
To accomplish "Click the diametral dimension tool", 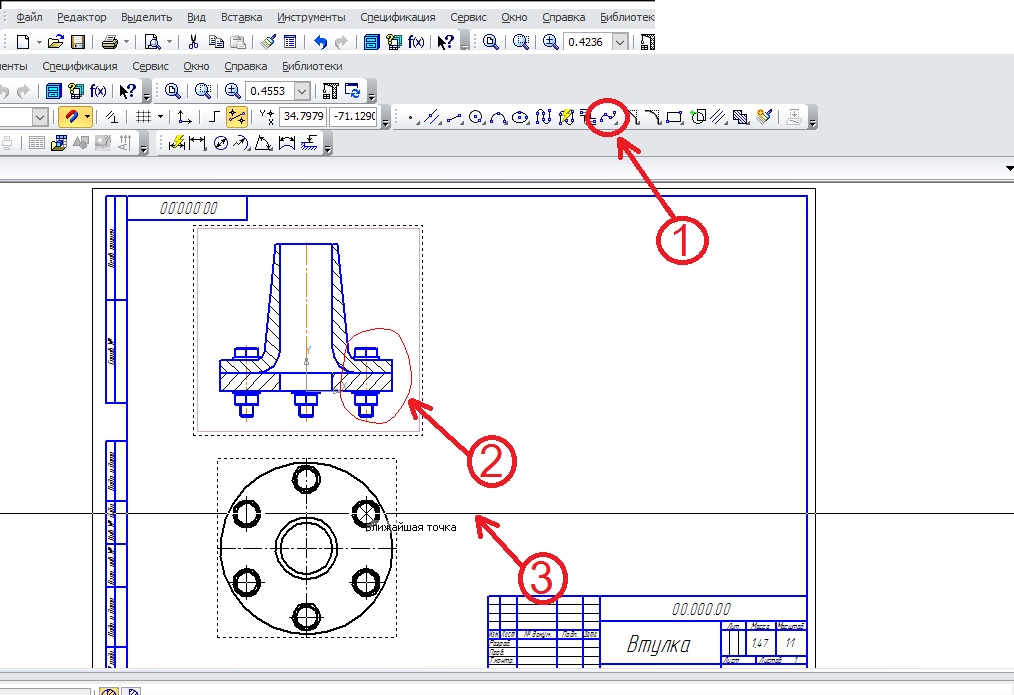I will [x=221, y=144].
